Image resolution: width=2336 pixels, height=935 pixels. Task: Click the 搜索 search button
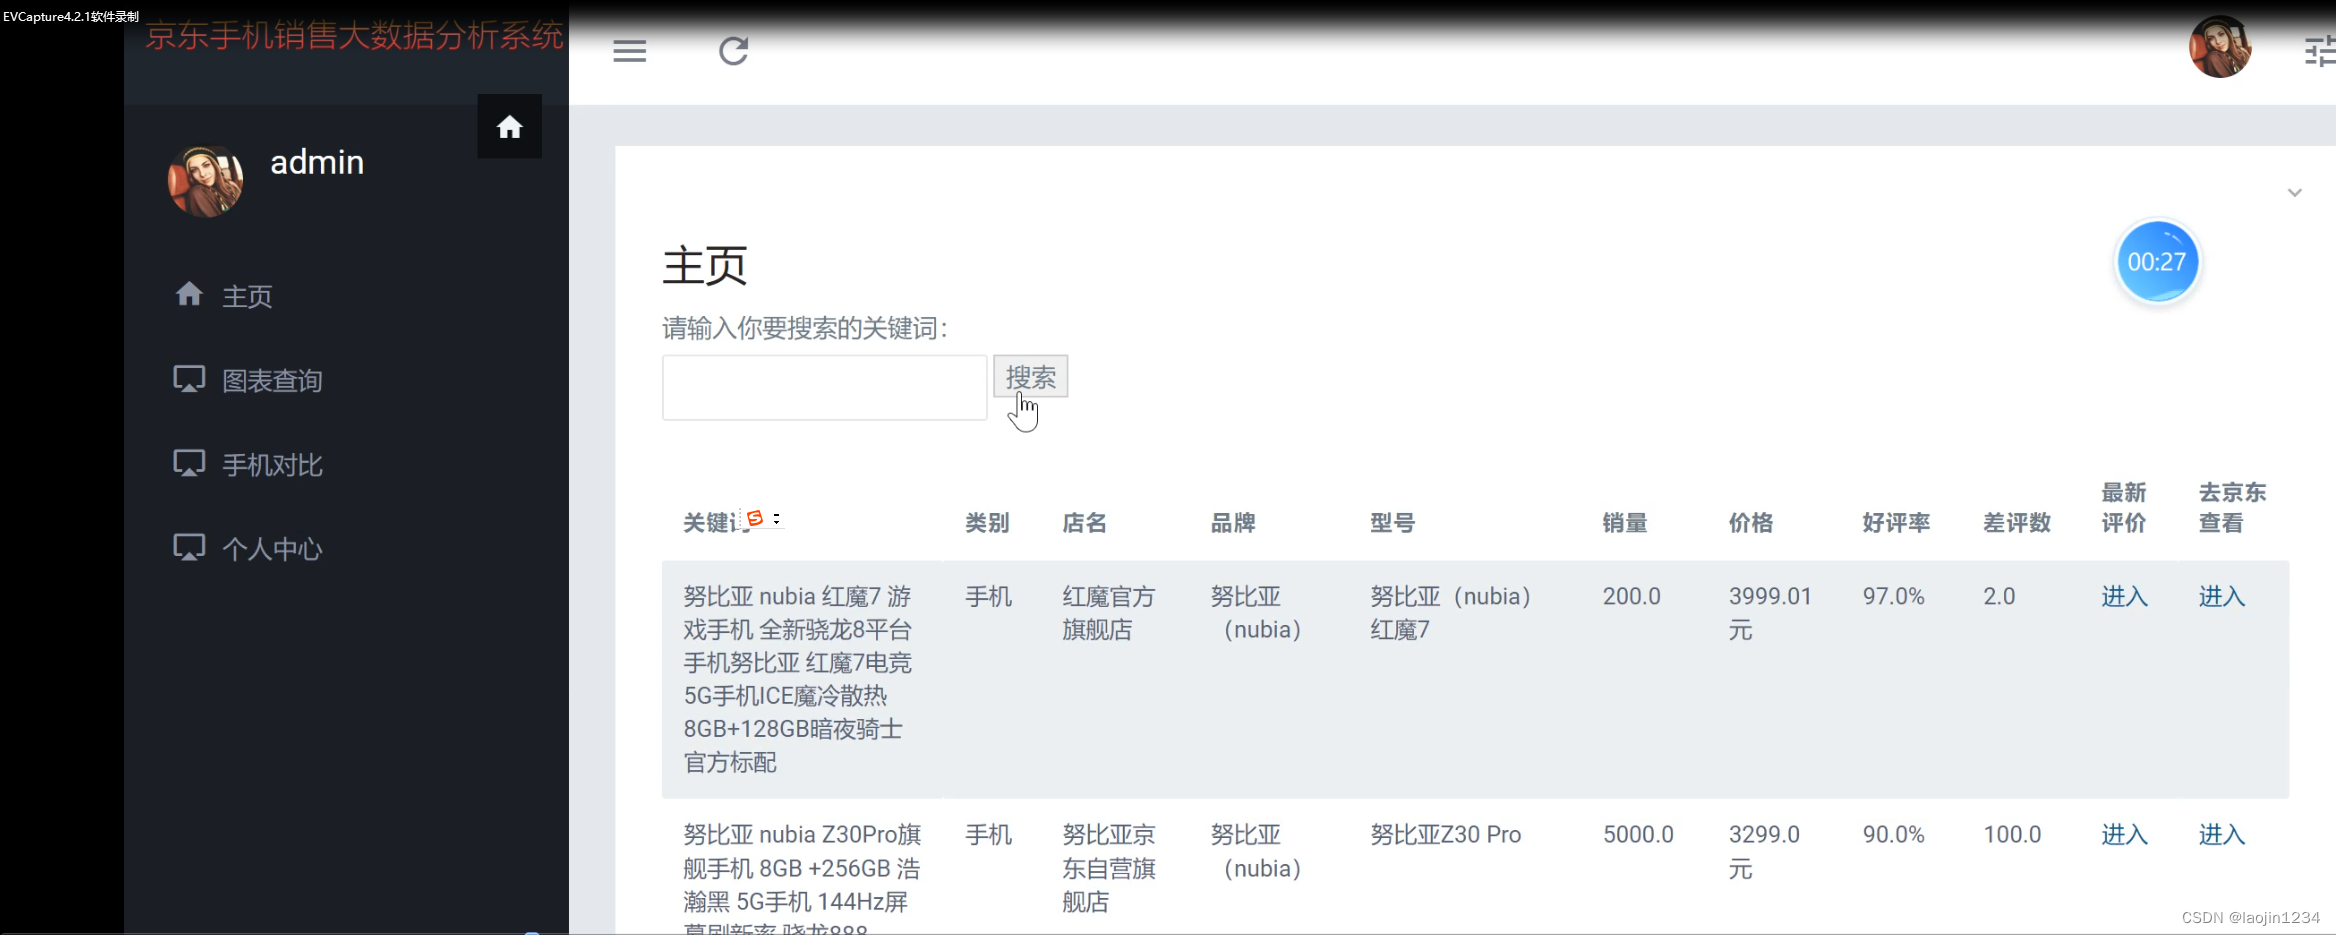point(1031,377)
